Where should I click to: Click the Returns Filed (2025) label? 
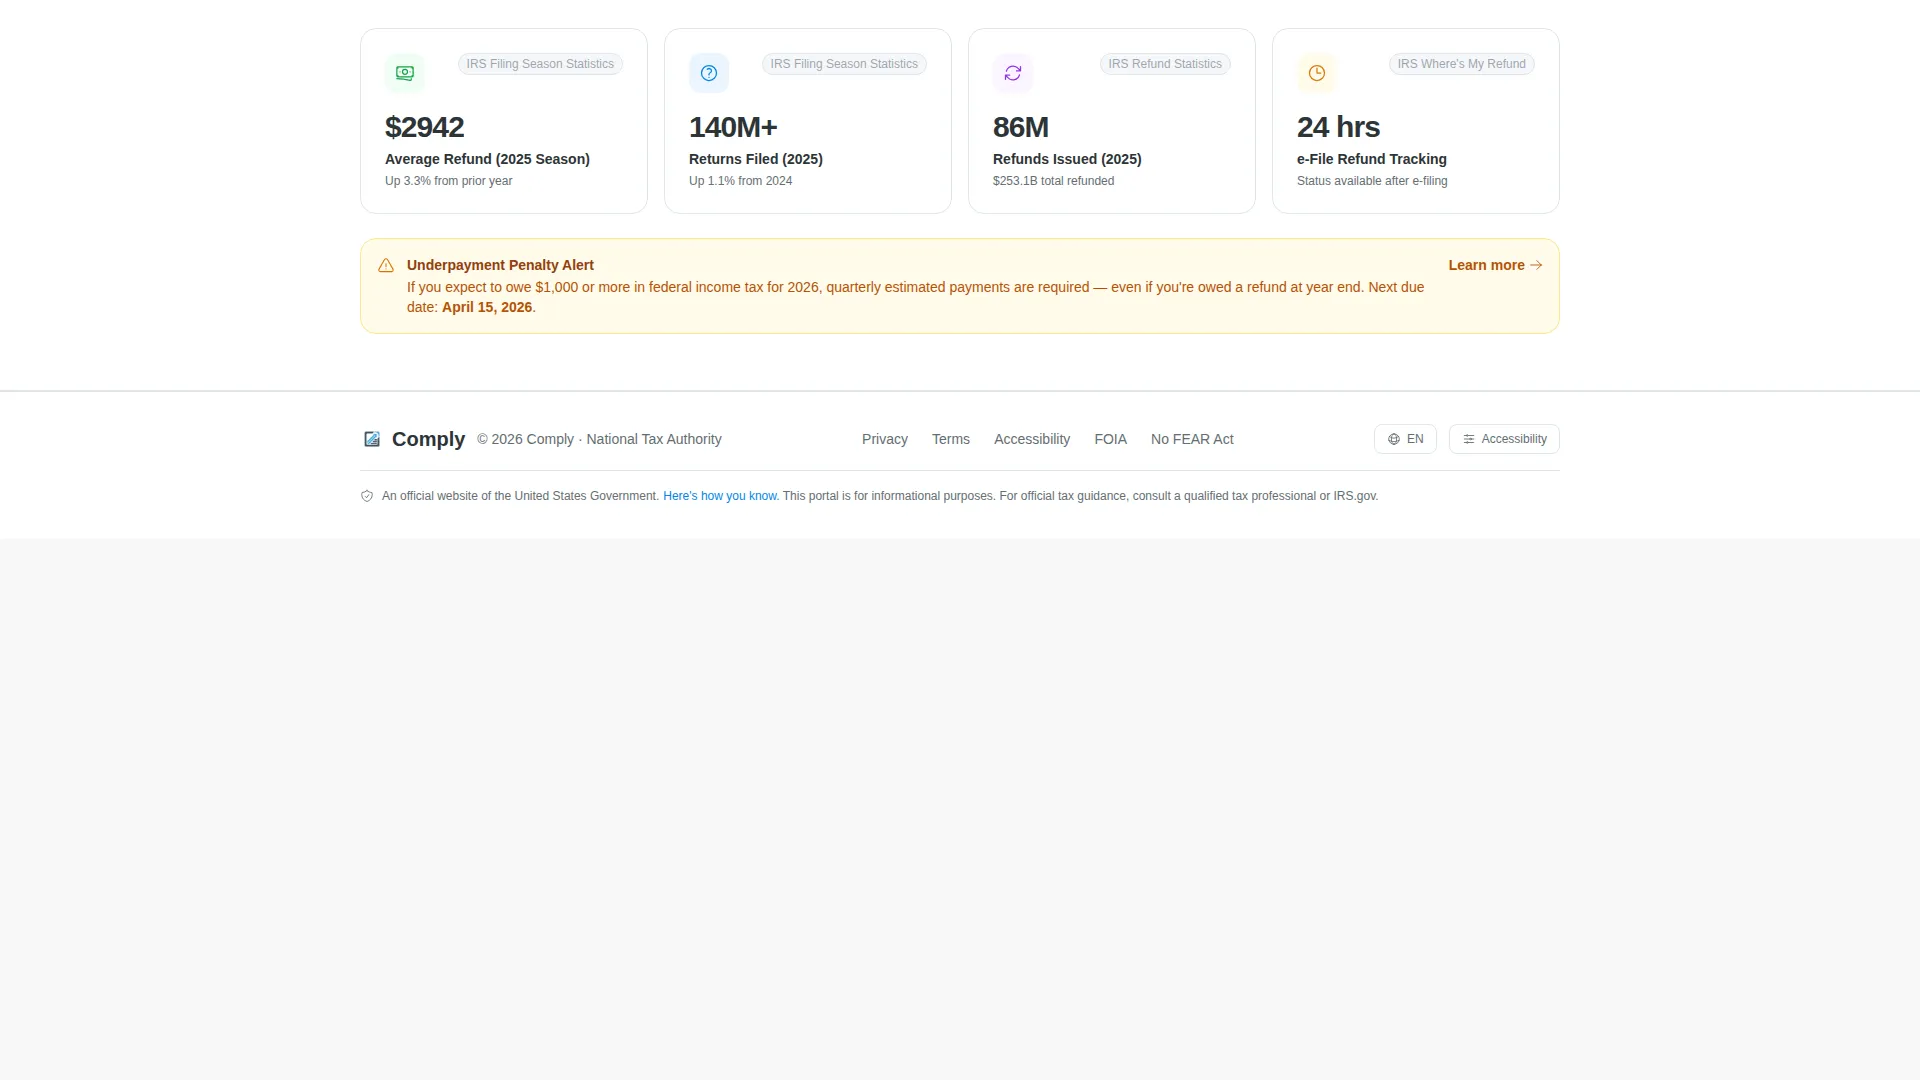pos(756,159)
